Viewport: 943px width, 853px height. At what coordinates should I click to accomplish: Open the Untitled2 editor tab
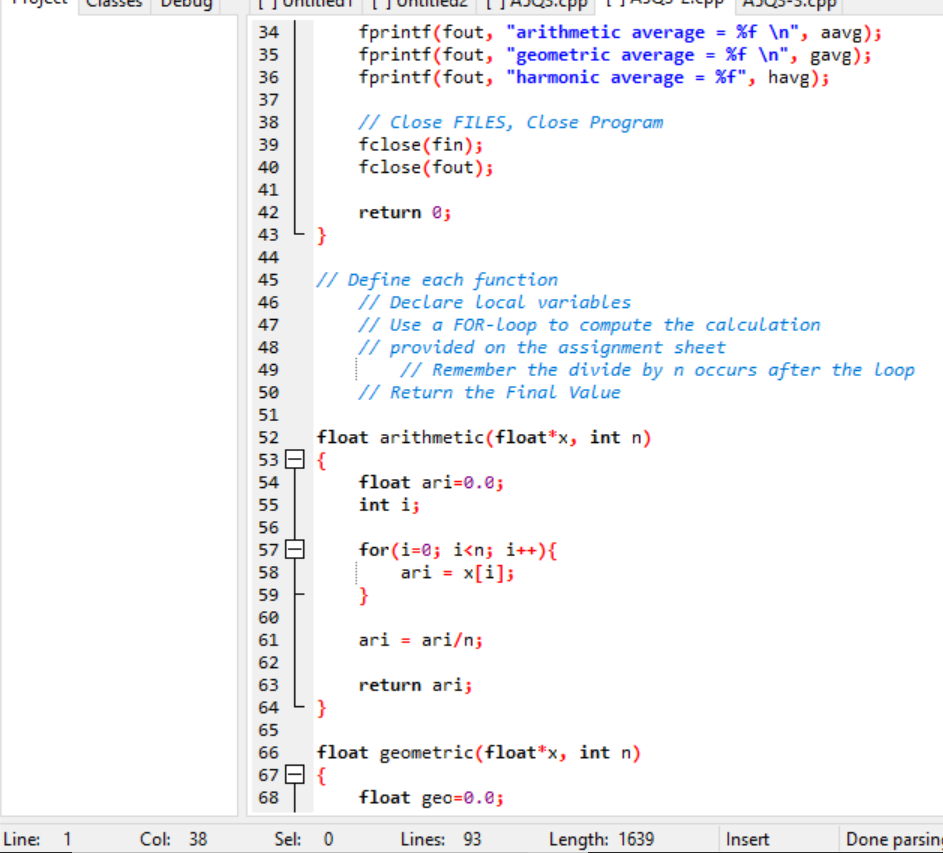(420, 5)
